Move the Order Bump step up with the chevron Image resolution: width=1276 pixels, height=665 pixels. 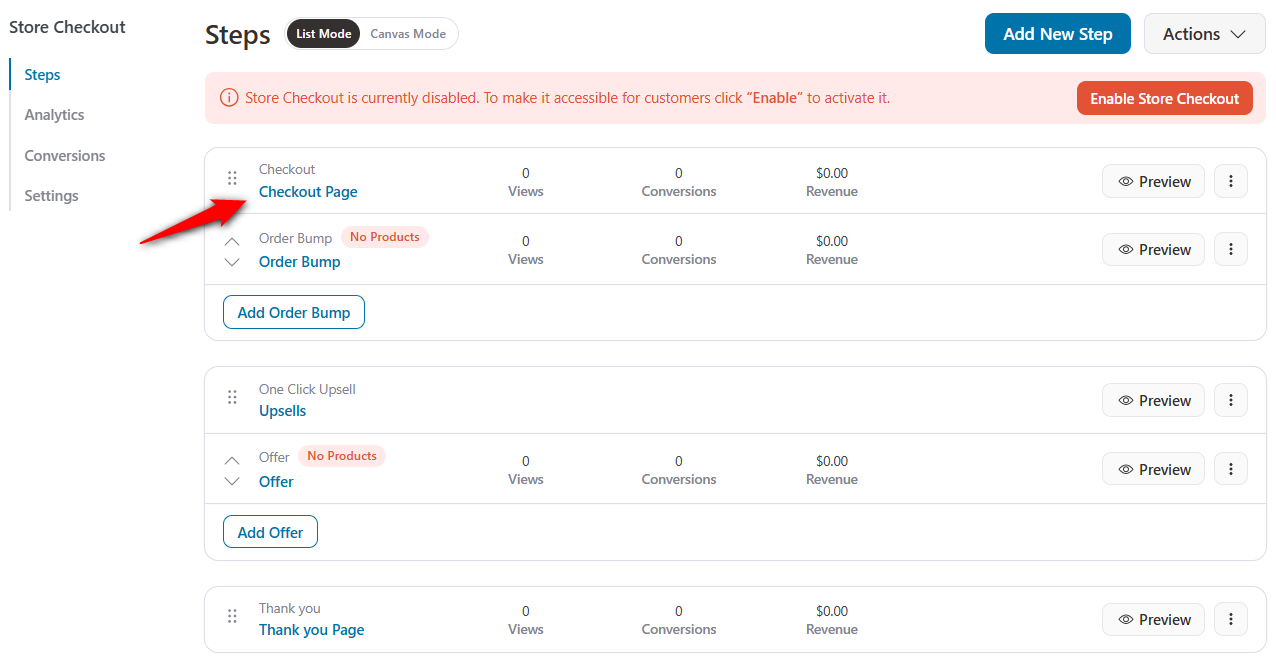coord(231,240)
